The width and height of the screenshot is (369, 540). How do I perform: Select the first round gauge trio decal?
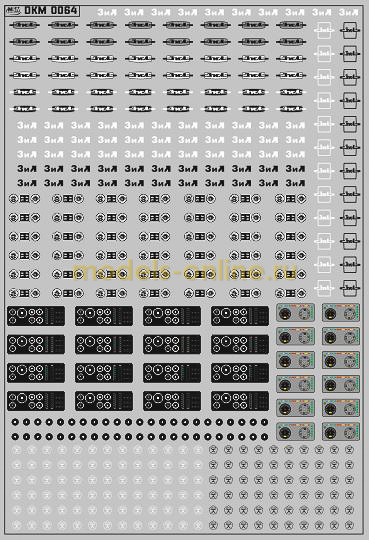tap(24, 199)
